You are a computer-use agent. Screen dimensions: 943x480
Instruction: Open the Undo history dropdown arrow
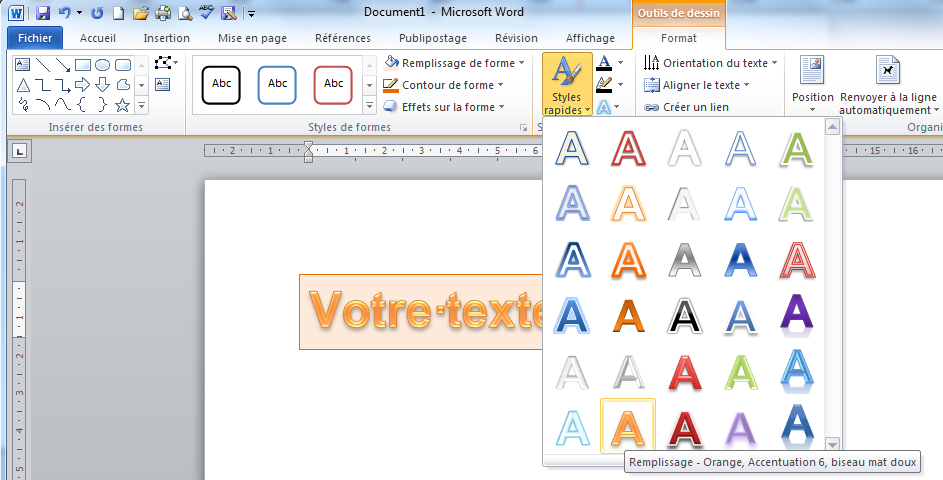coord(79,13)
